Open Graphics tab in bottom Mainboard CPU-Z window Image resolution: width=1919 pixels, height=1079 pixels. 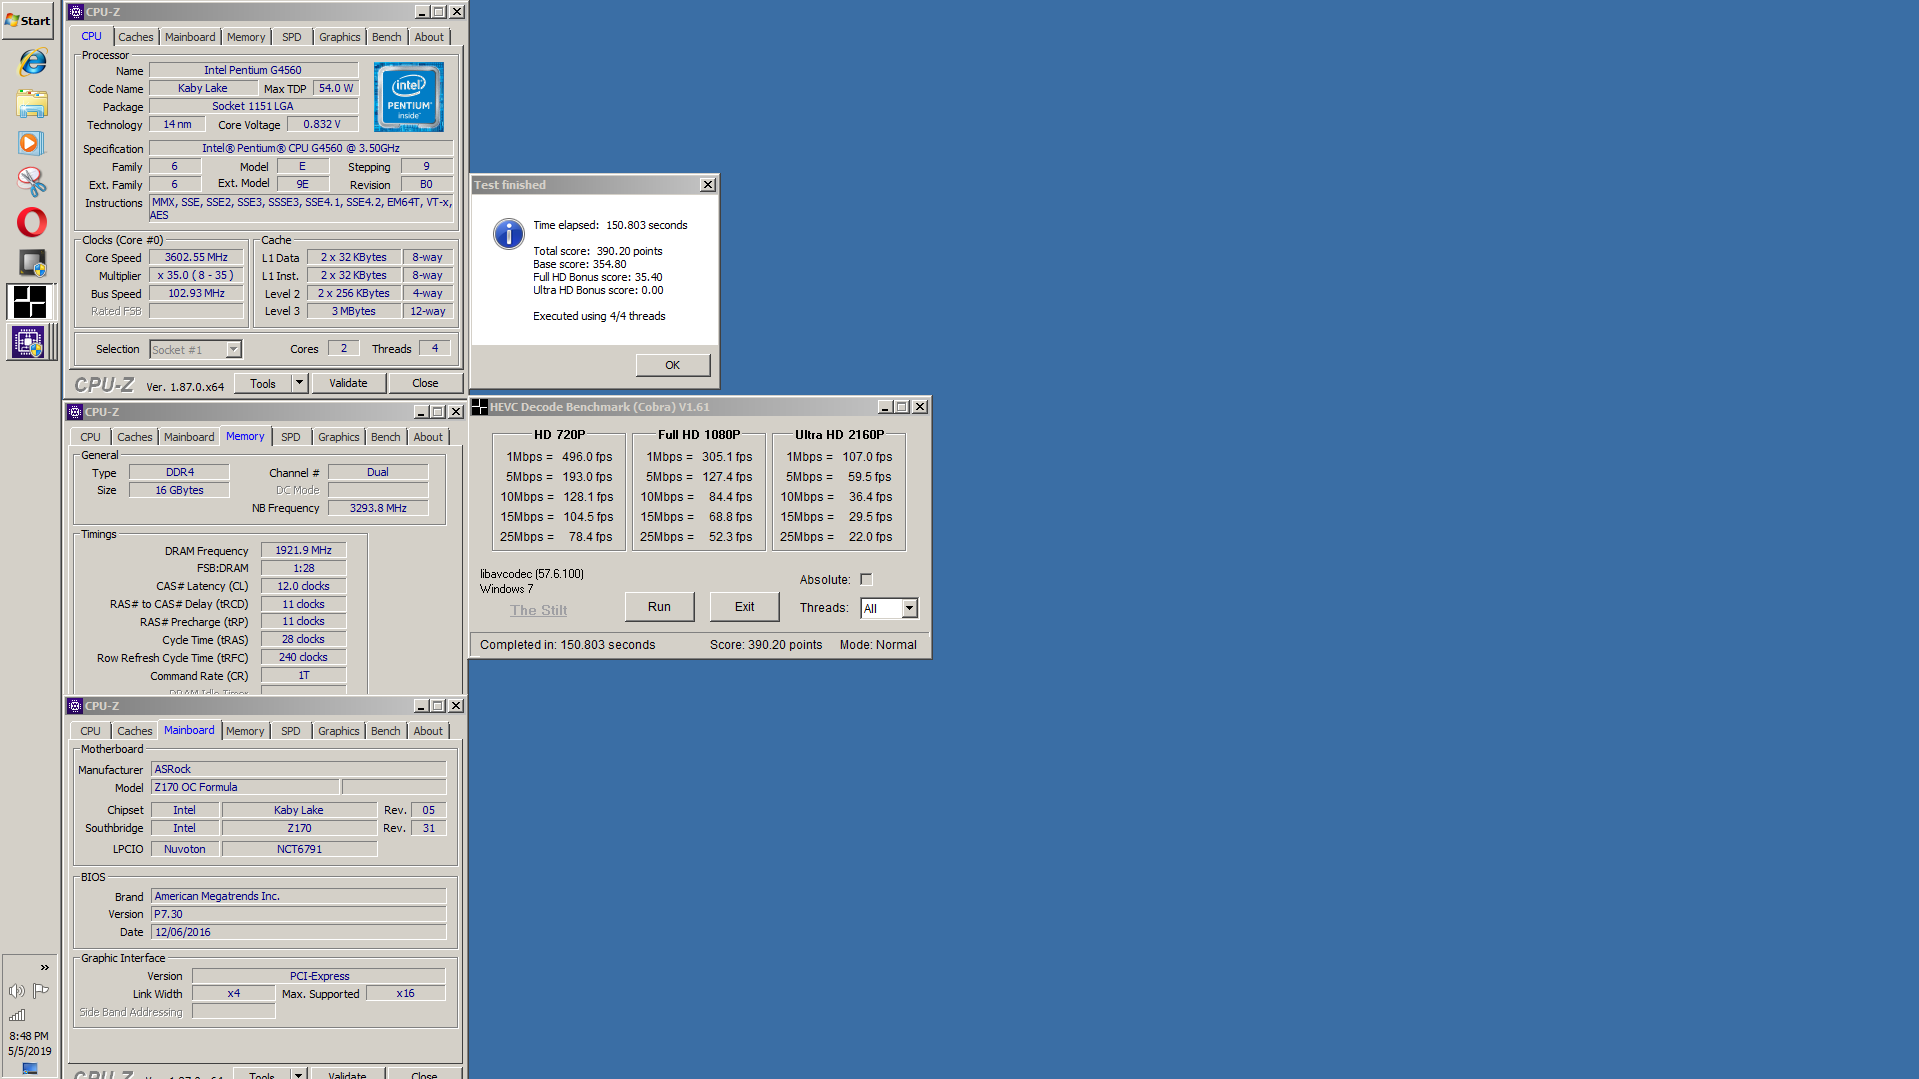(339, 731)
